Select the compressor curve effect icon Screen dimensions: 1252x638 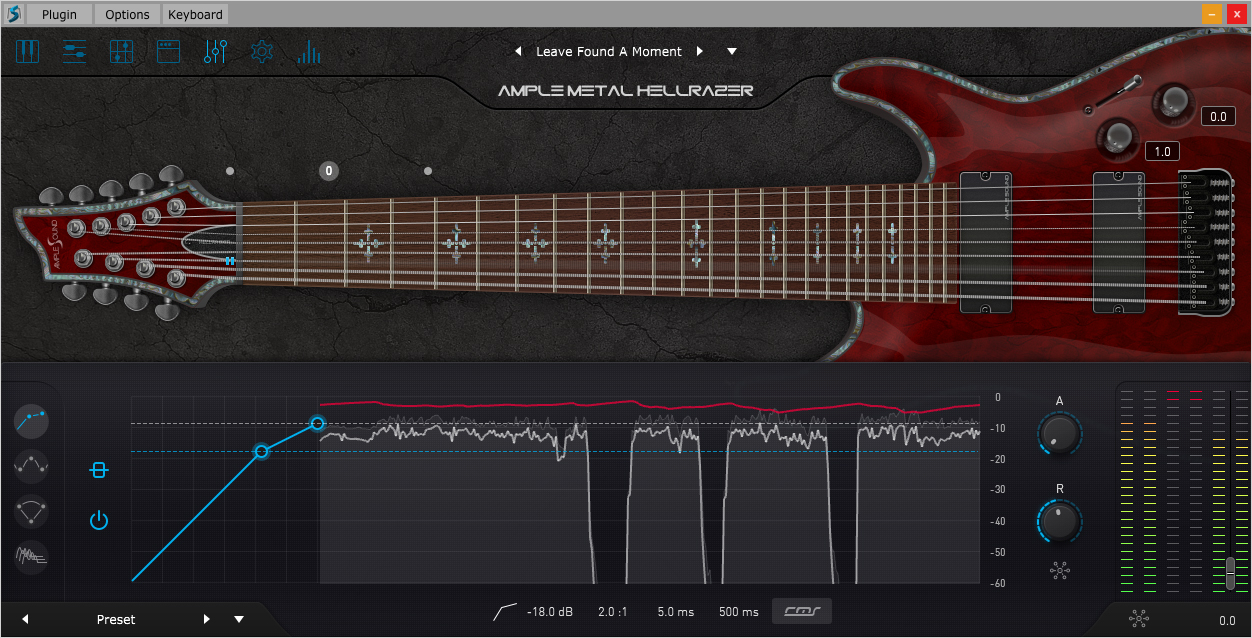[x=31, y=422]
